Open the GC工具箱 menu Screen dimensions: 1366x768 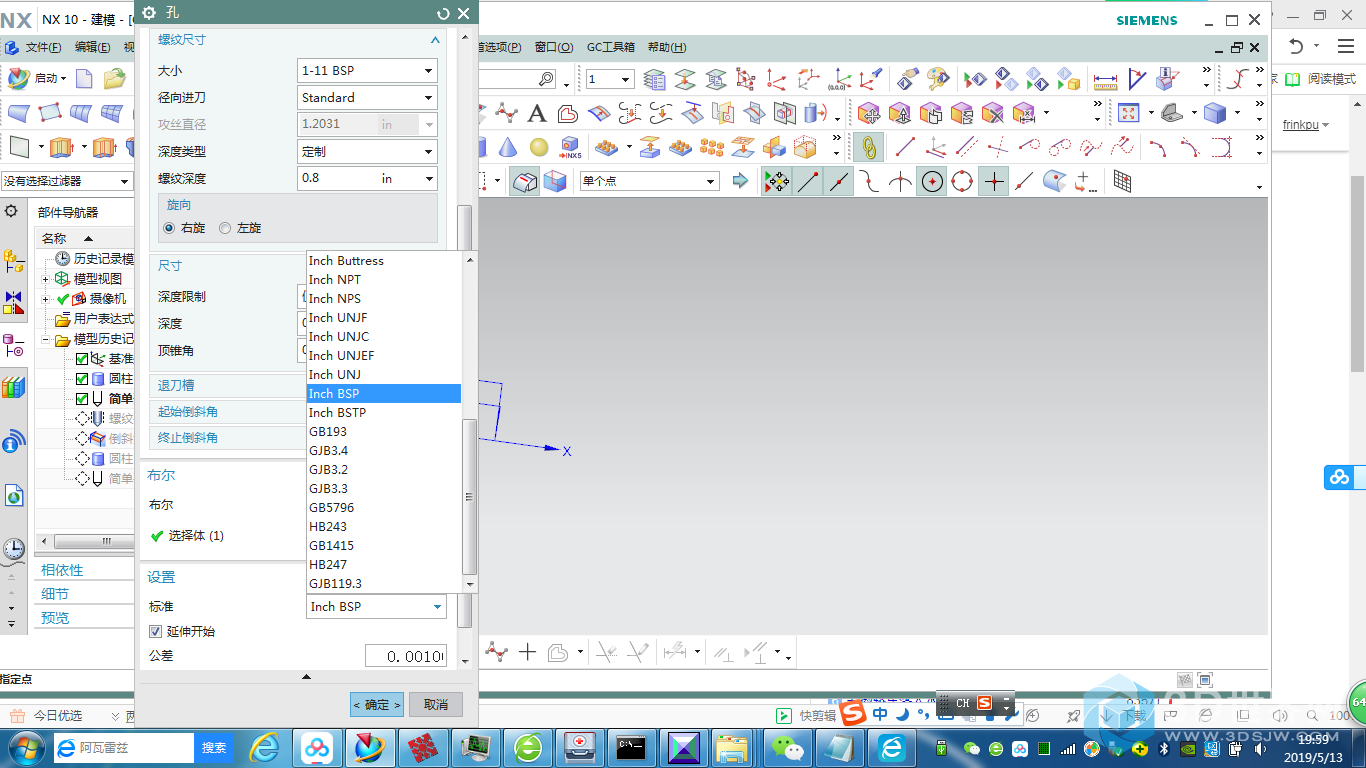610,47
